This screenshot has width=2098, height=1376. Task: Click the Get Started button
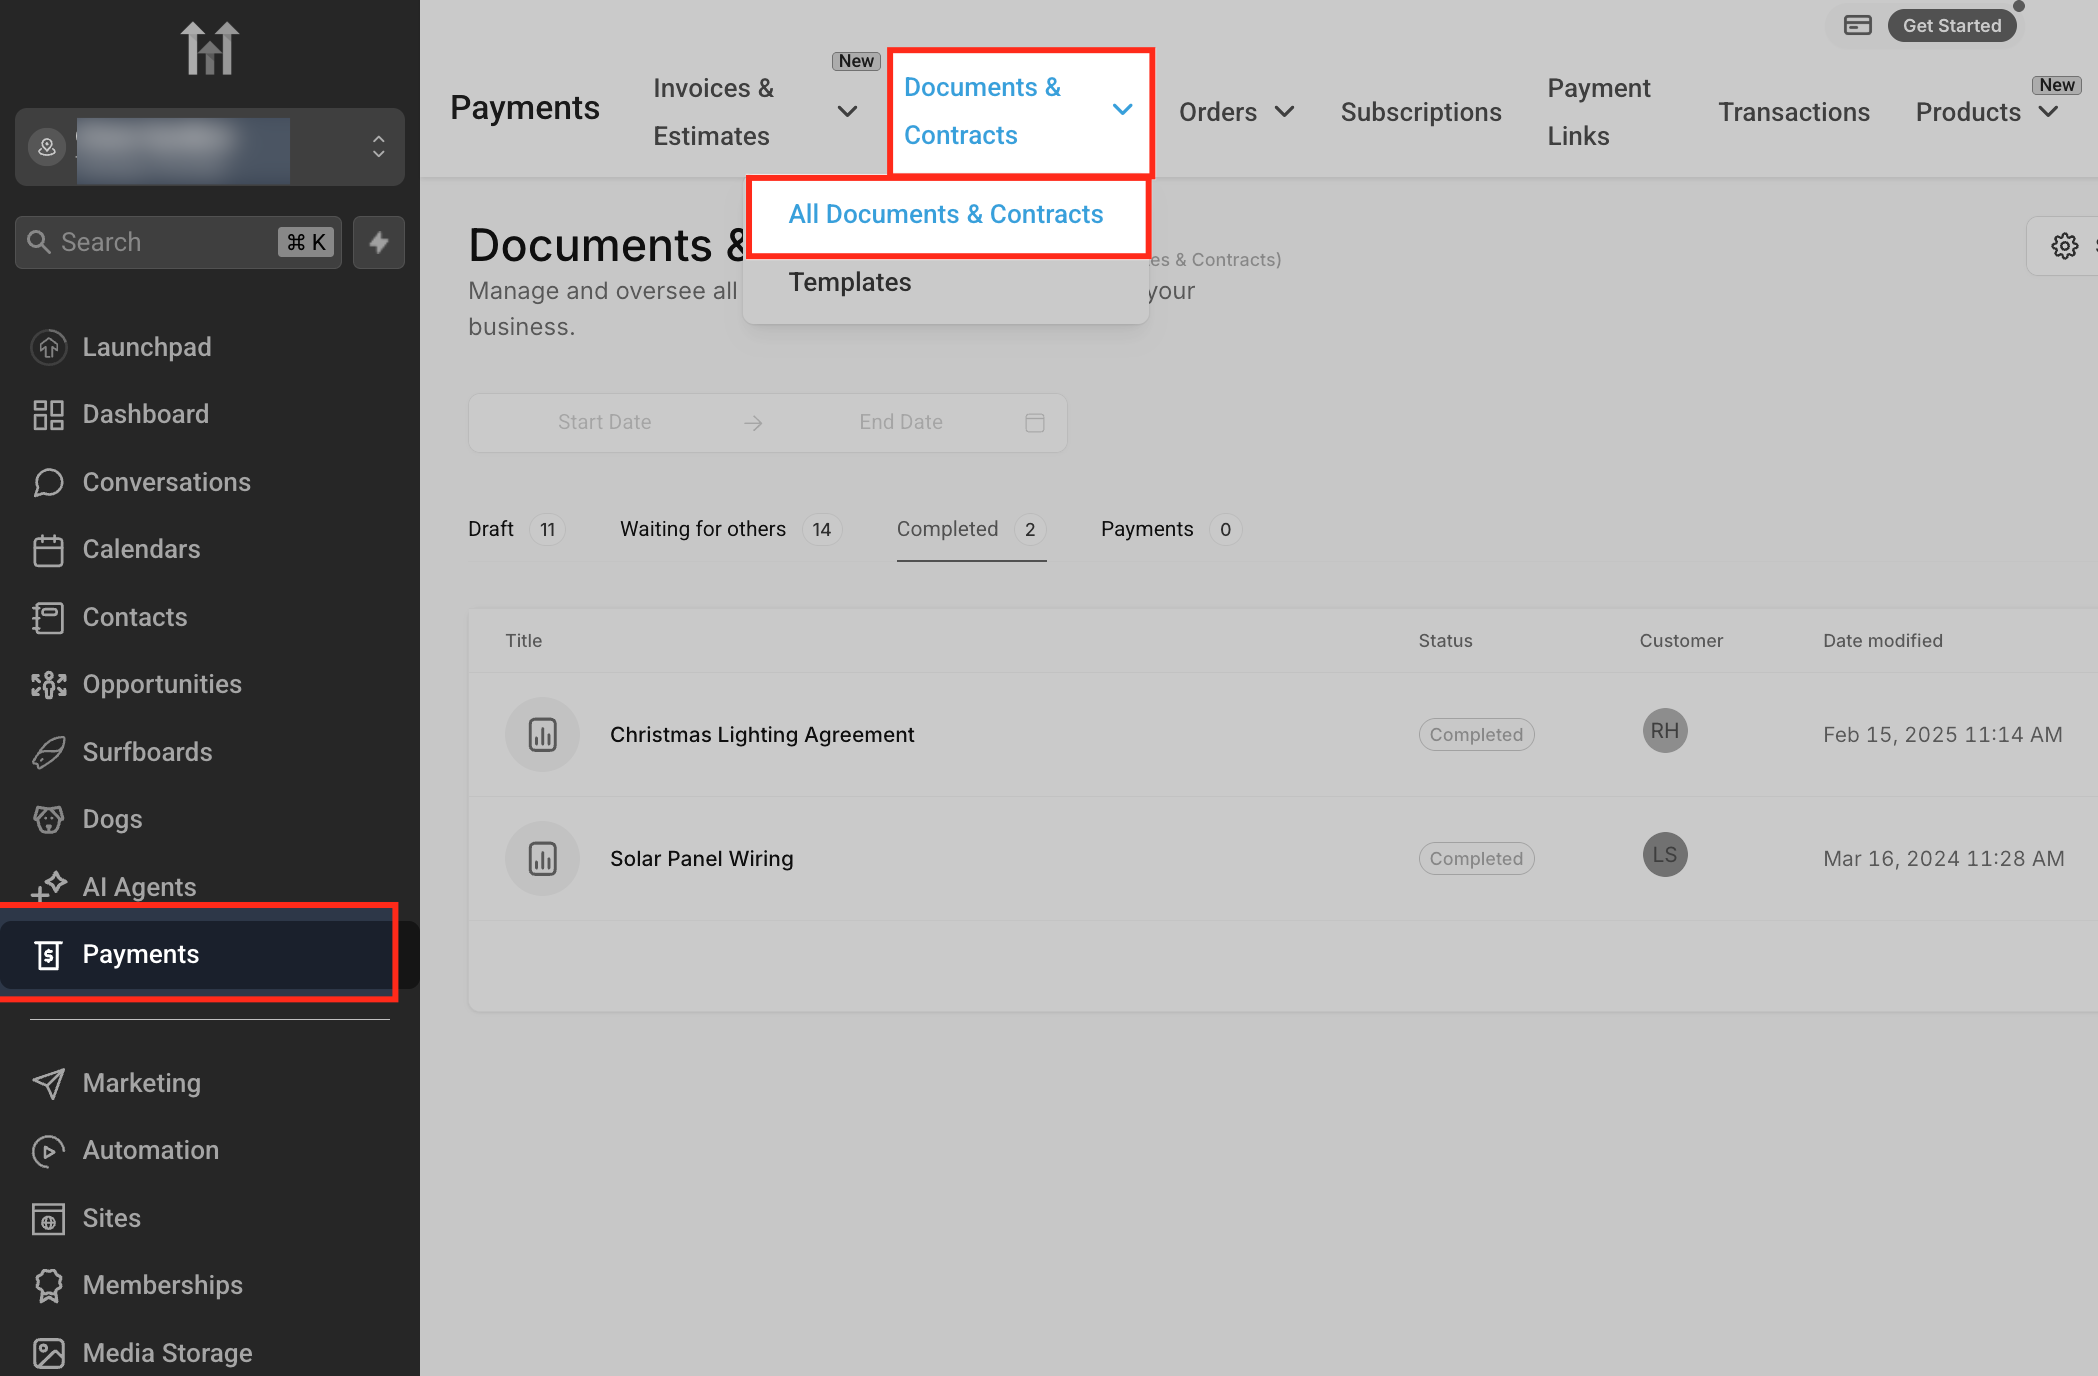(1951, 25)
